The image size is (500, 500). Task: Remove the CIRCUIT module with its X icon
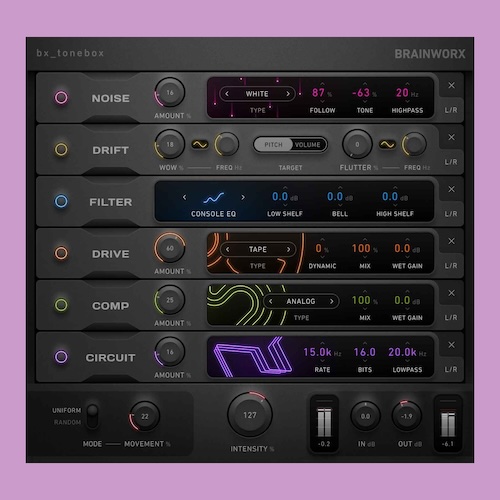pos(452,345)
